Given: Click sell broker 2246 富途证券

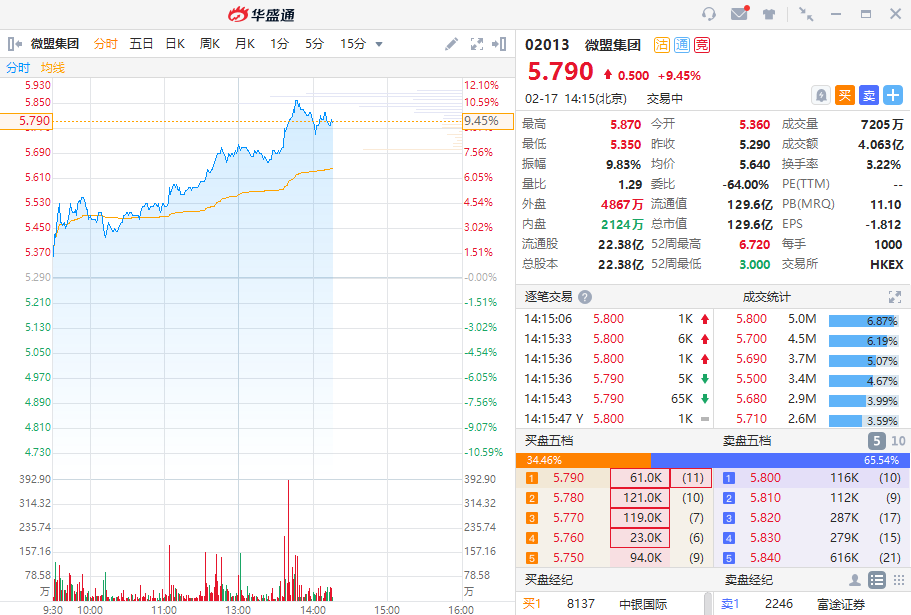Looking at the screenshot, I should tap(813, 604).
